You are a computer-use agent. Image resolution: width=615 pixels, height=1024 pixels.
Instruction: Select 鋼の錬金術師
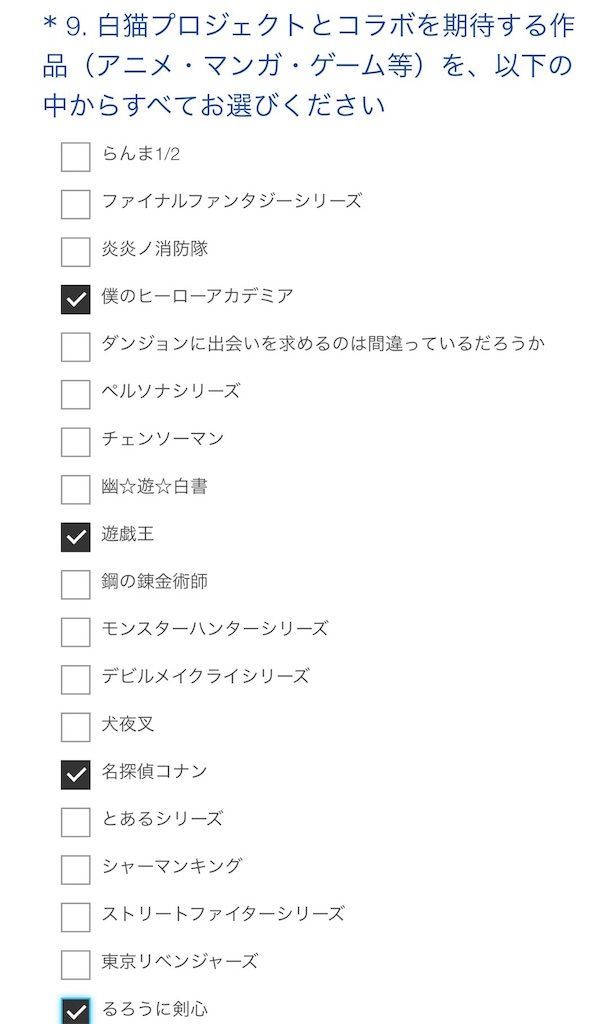tap(73, 583)
